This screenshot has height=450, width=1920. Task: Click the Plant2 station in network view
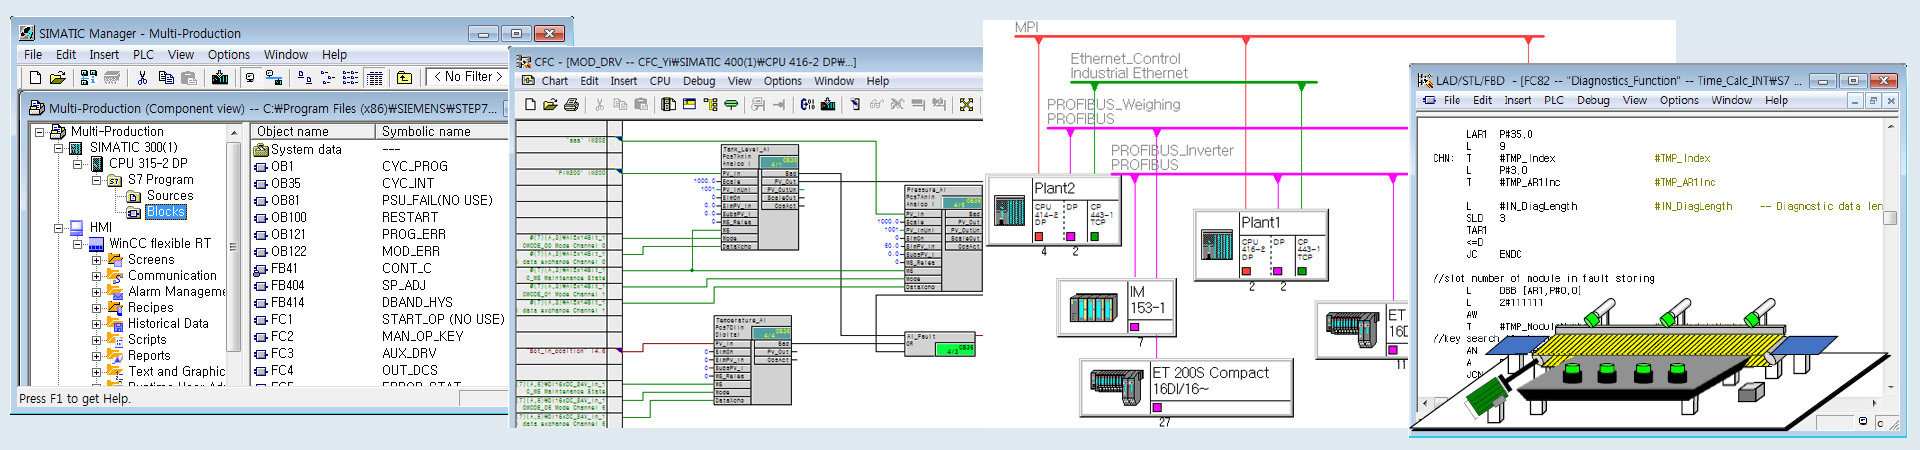pos(1054,210)
